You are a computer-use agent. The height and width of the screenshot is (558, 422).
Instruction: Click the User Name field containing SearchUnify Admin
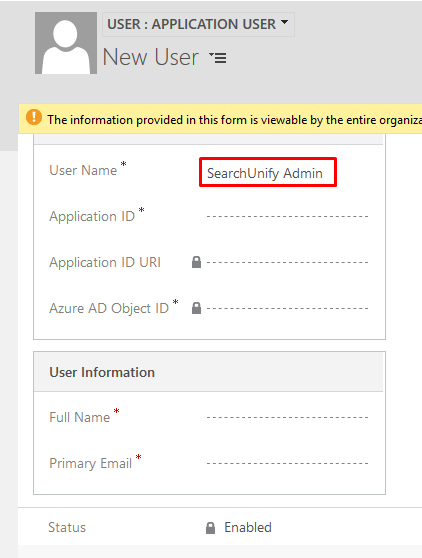click(x=268, y=172)
